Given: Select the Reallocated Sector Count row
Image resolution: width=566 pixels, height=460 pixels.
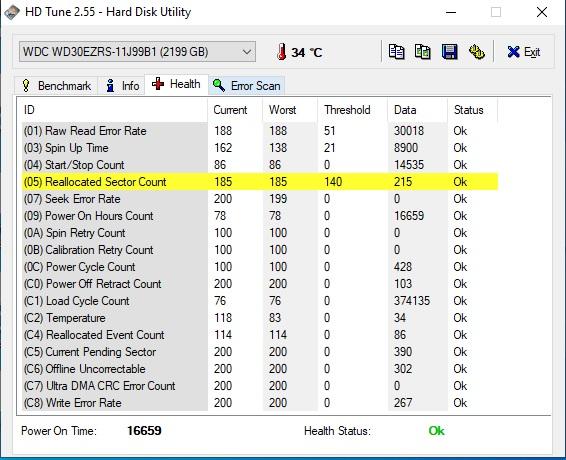Looking at the screenshot, I should (x=260, y=182).
